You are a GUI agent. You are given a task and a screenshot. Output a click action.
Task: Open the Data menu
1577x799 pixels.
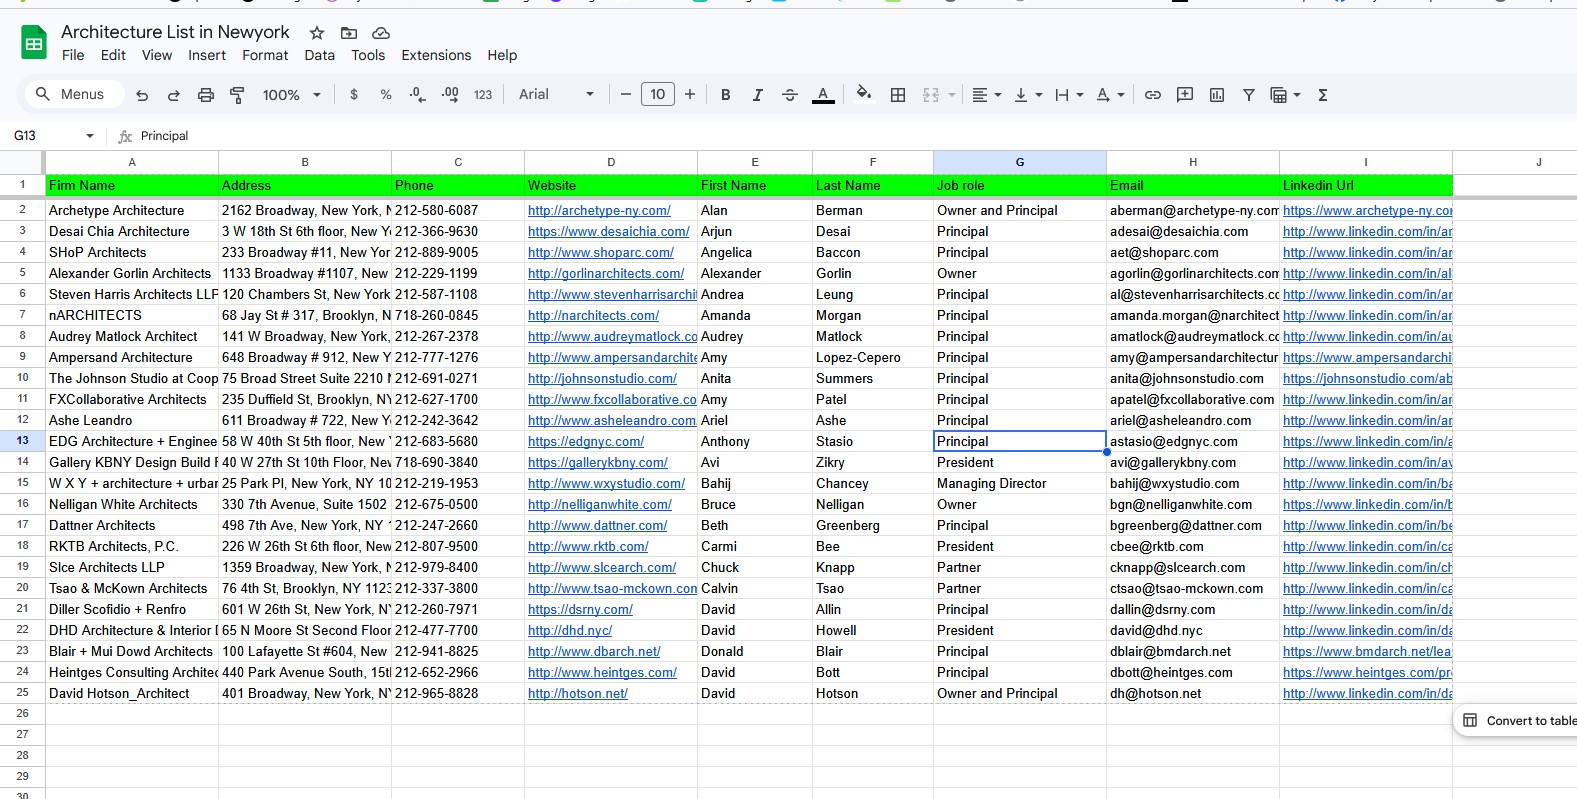pyautogui.click(x=320, y=55)
